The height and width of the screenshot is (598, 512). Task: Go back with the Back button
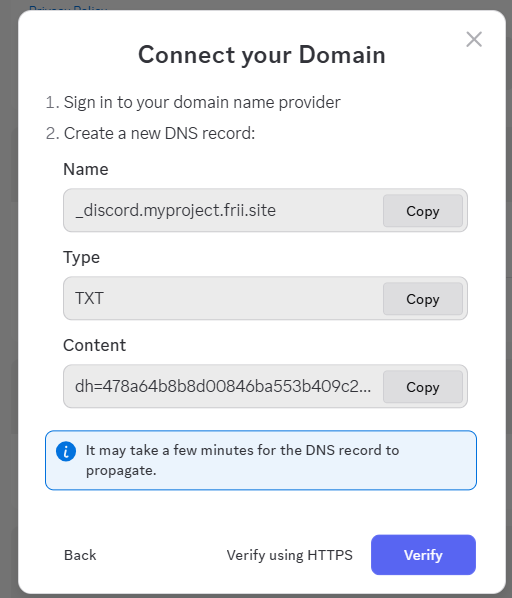click(80, 555)
